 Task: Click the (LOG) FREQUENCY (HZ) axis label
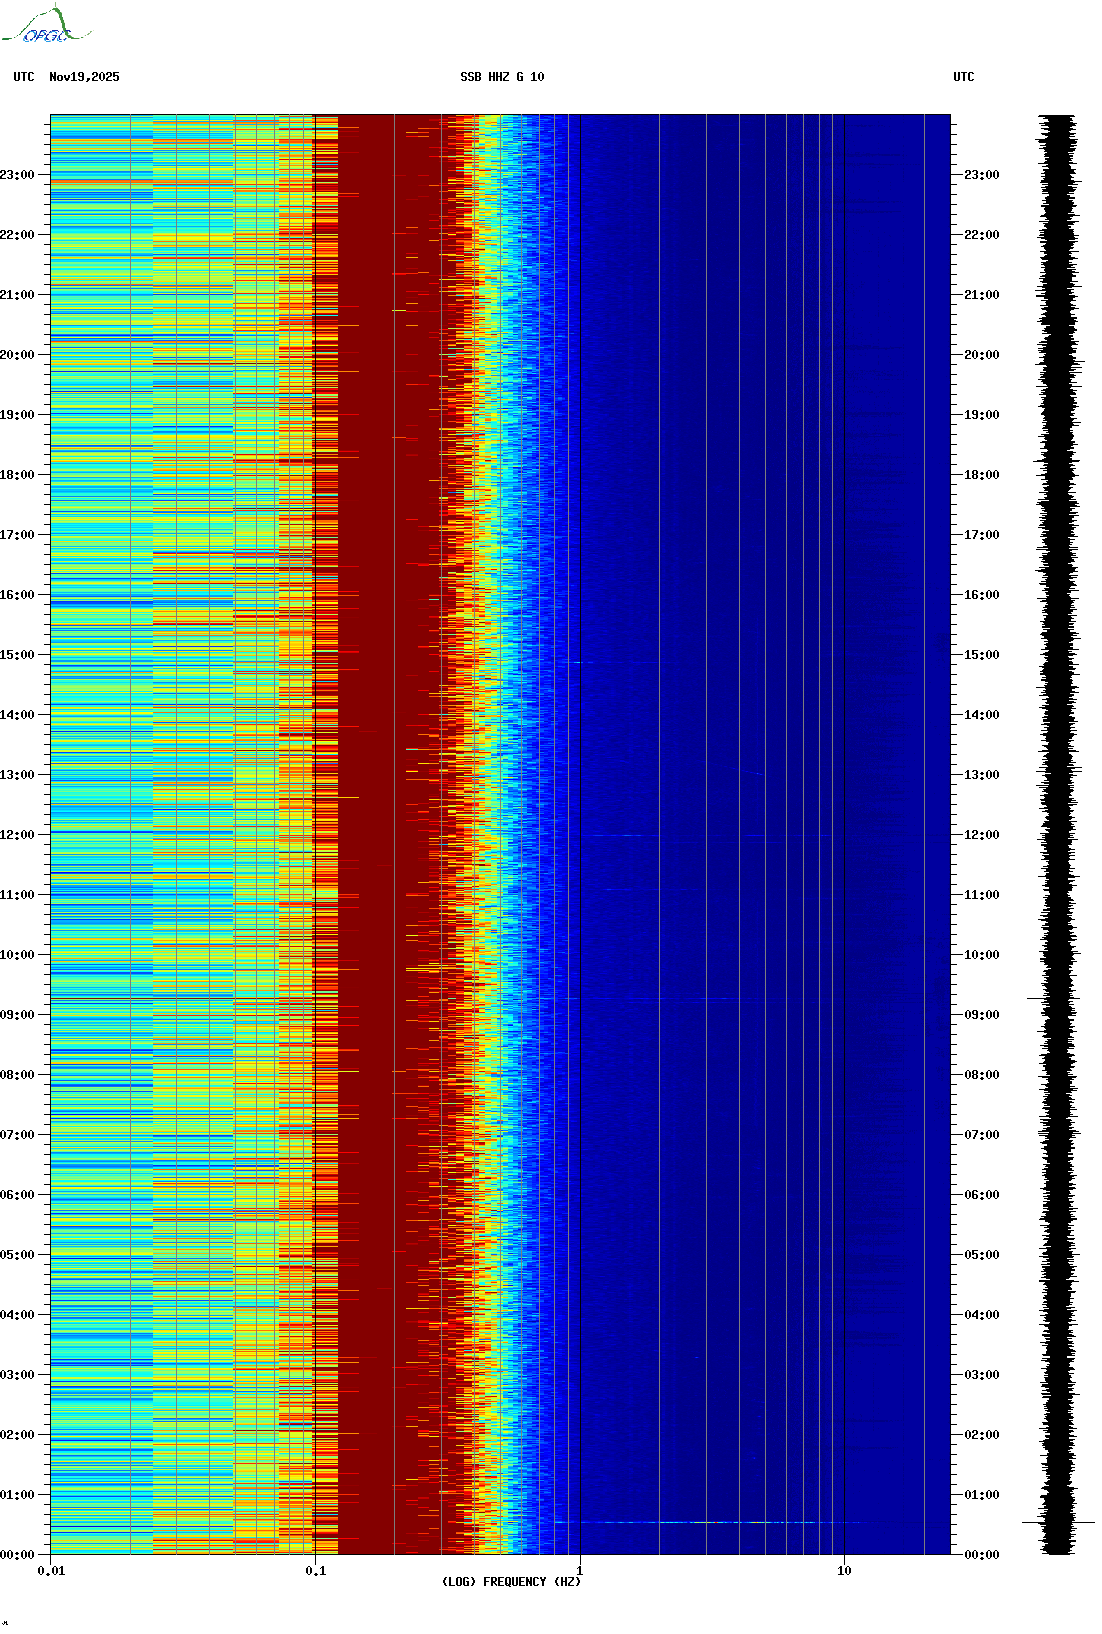(511, 1582)
